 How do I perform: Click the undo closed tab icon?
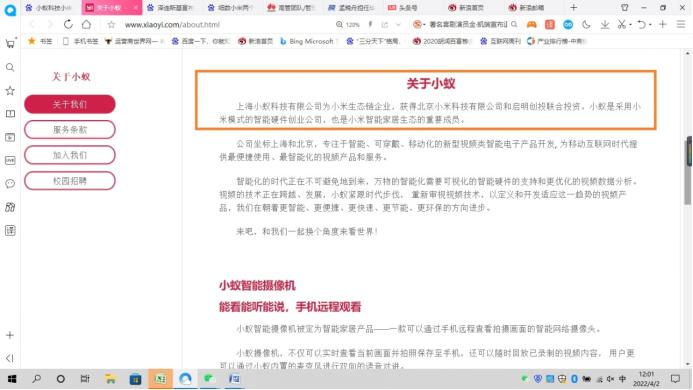click(x=642, y=25)
